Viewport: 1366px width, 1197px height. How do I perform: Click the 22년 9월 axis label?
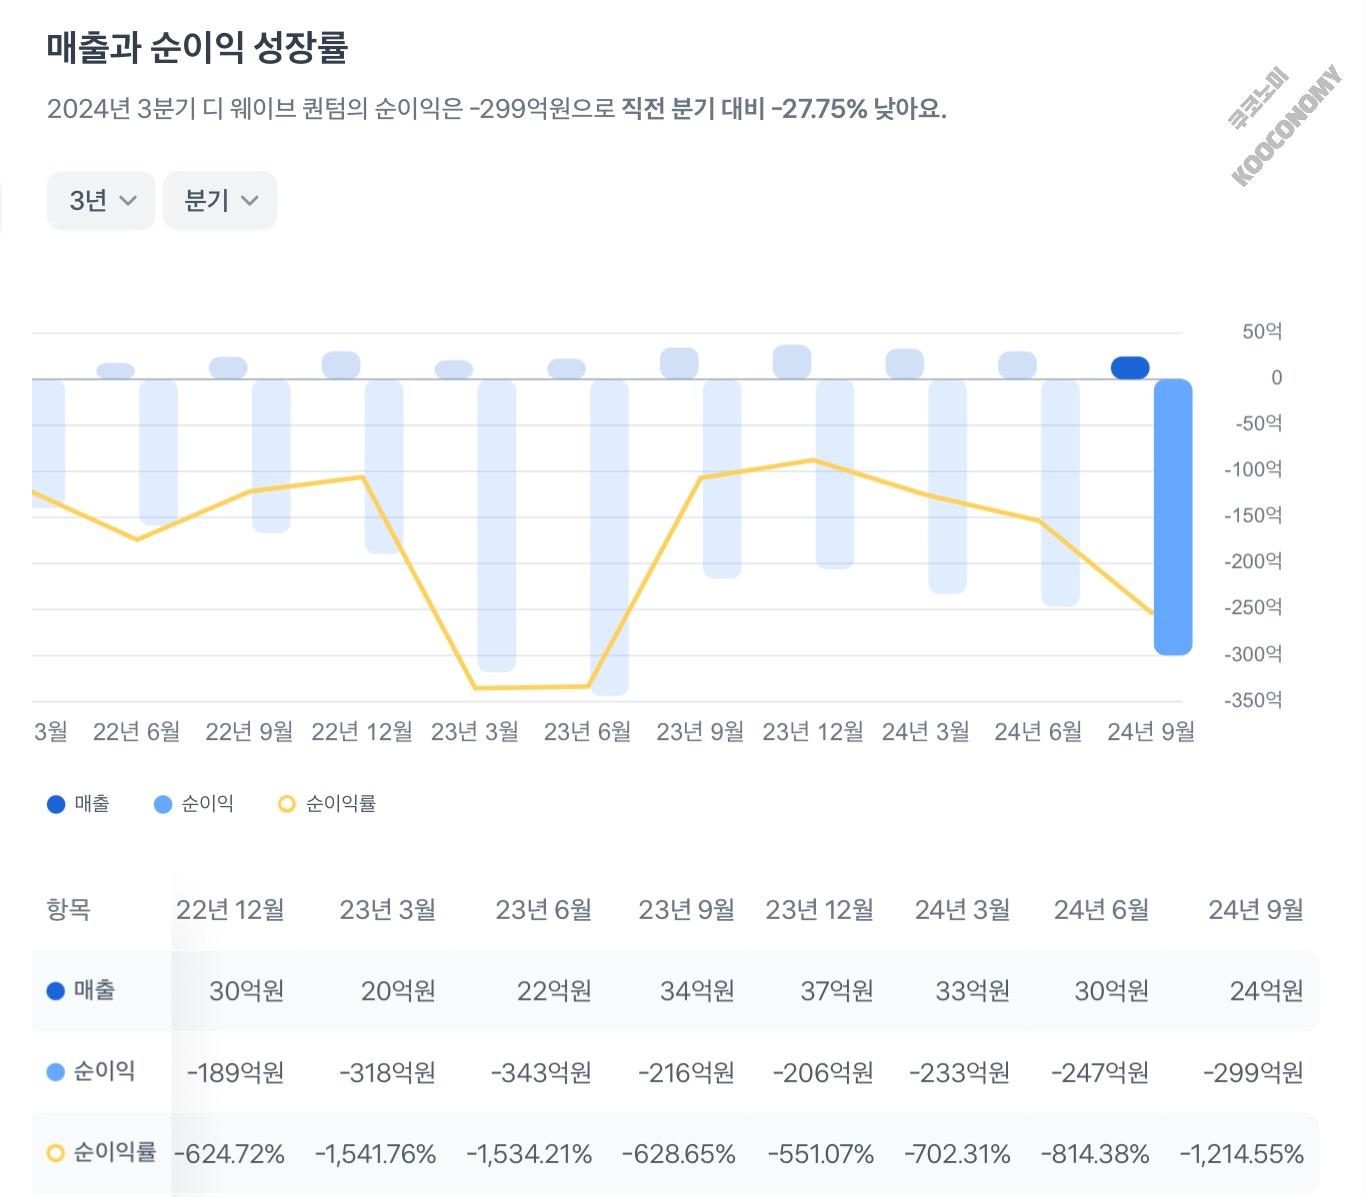(249, 732)
